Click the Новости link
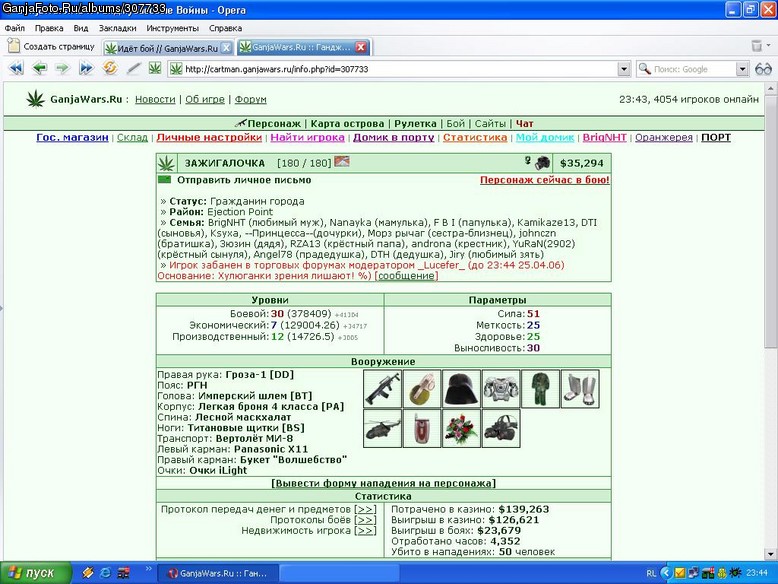The image size is (778, 584). (x=155, y=99)
